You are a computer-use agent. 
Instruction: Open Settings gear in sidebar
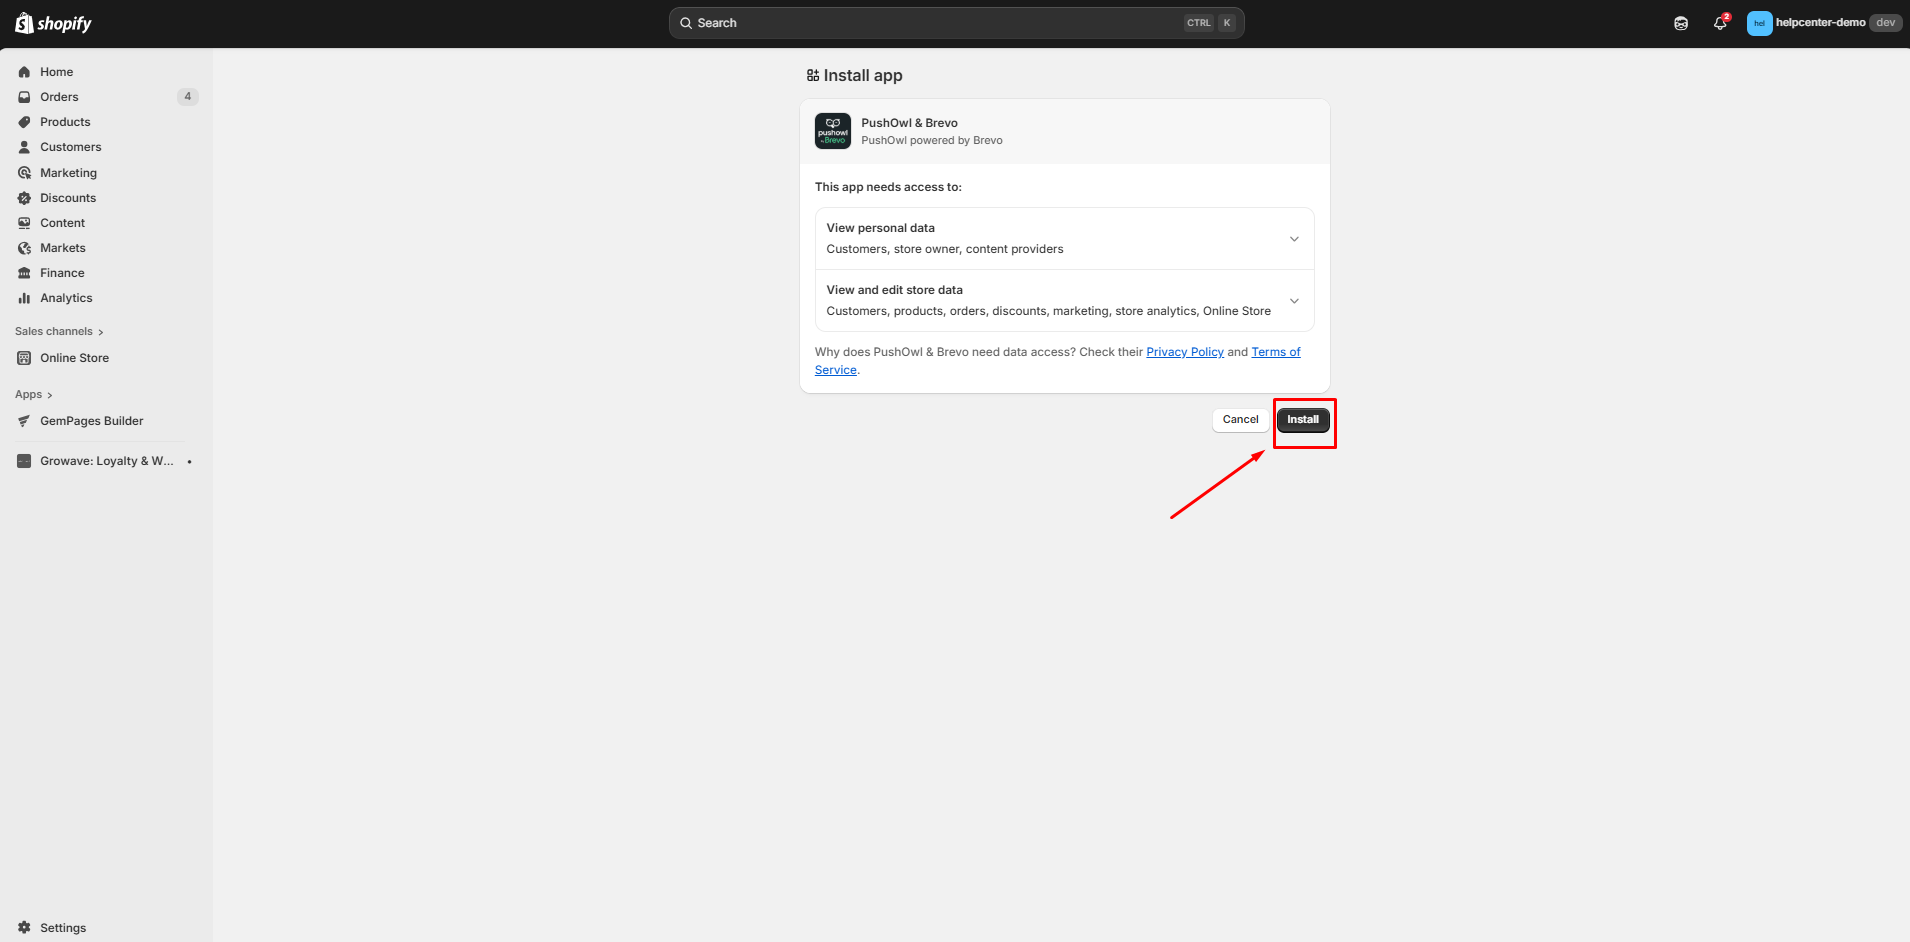25,928
